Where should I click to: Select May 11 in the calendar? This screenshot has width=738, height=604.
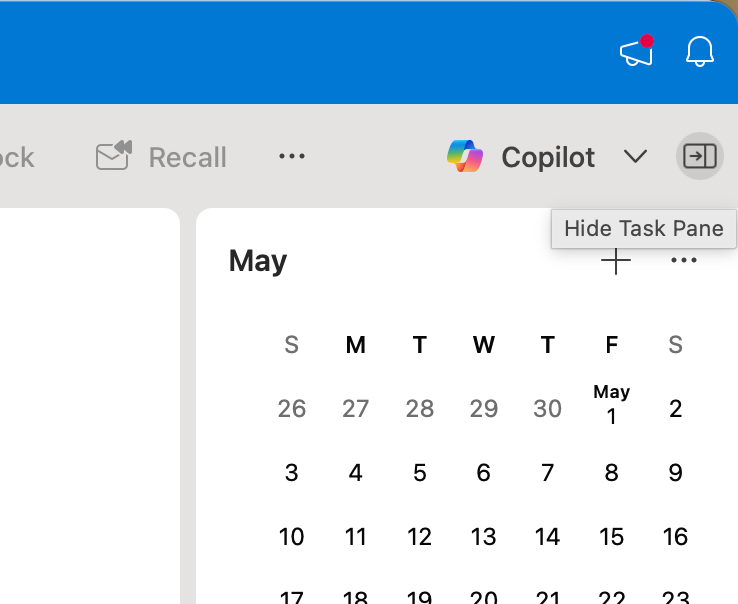pyautogui.click(x=355, y=536)
